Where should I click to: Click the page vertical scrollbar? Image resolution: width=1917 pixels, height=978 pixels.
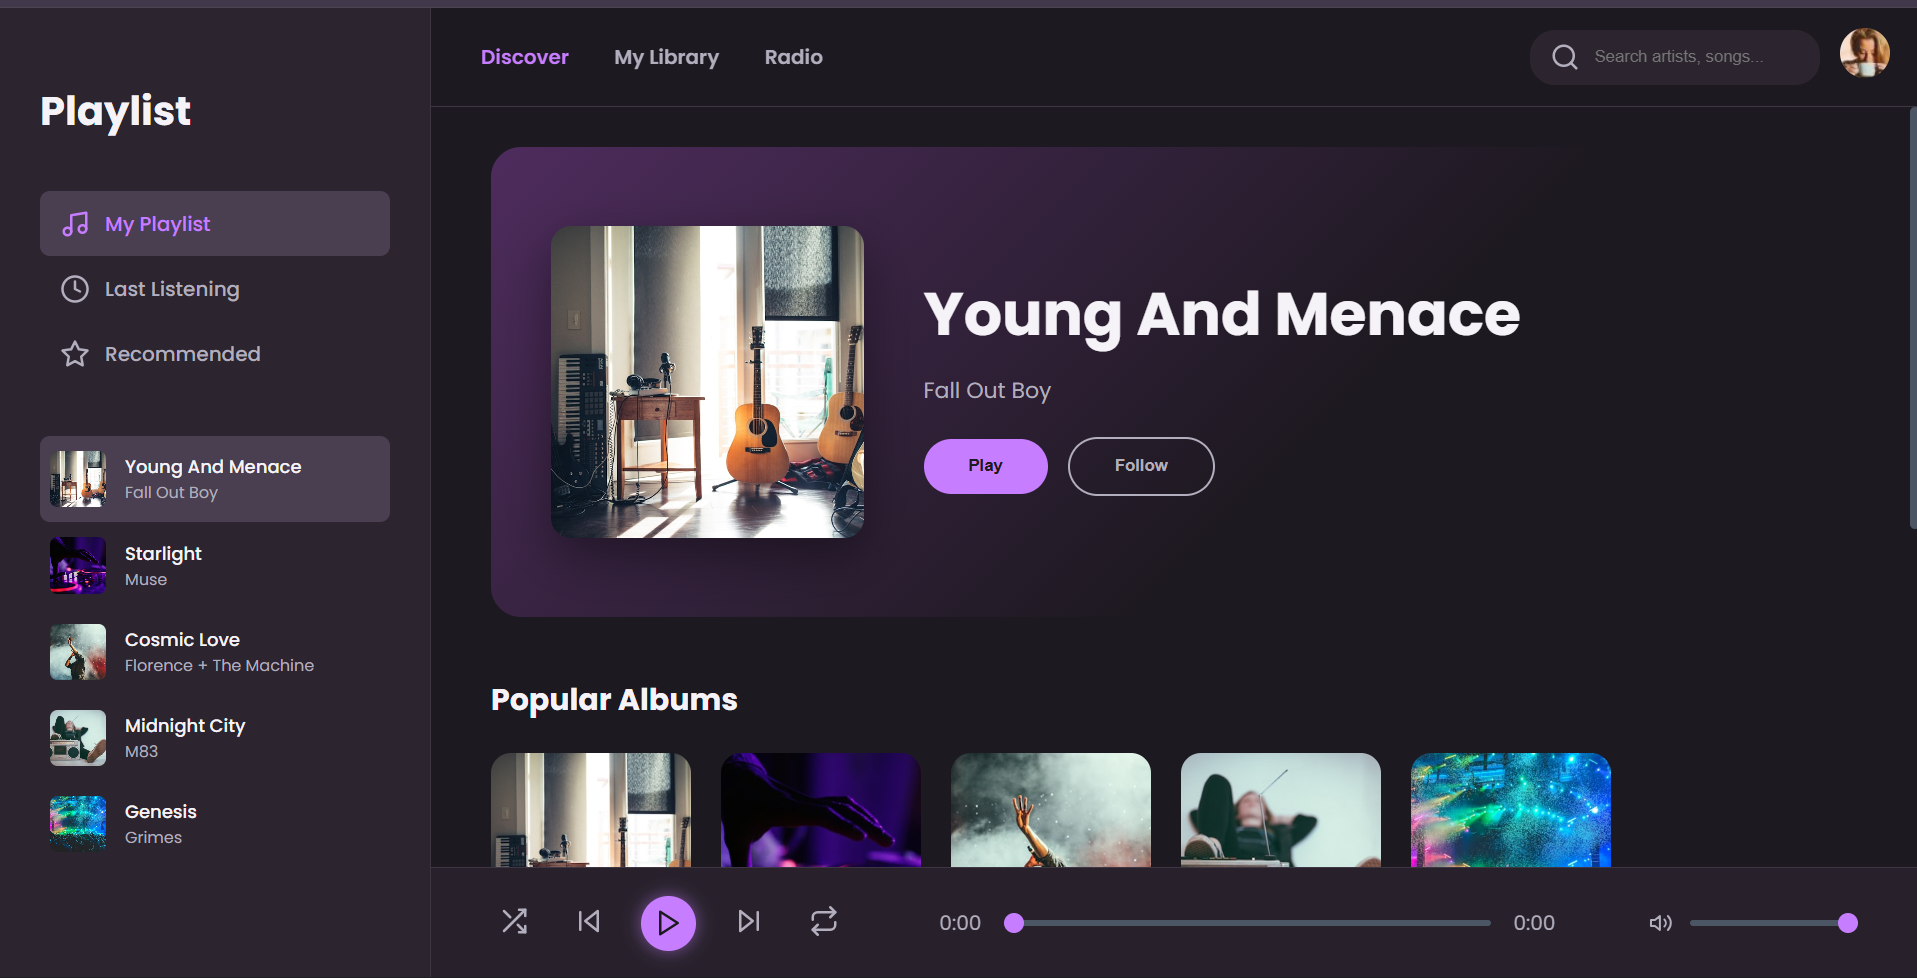click(x=1912, y=318)
